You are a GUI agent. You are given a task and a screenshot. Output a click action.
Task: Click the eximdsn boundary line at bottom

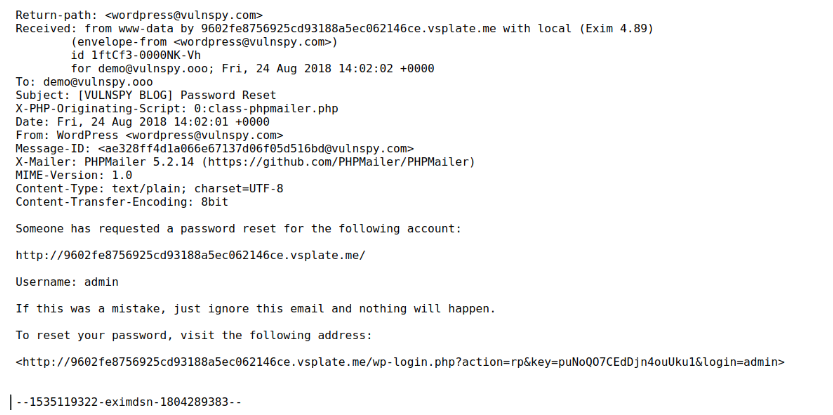pos(128,402)
